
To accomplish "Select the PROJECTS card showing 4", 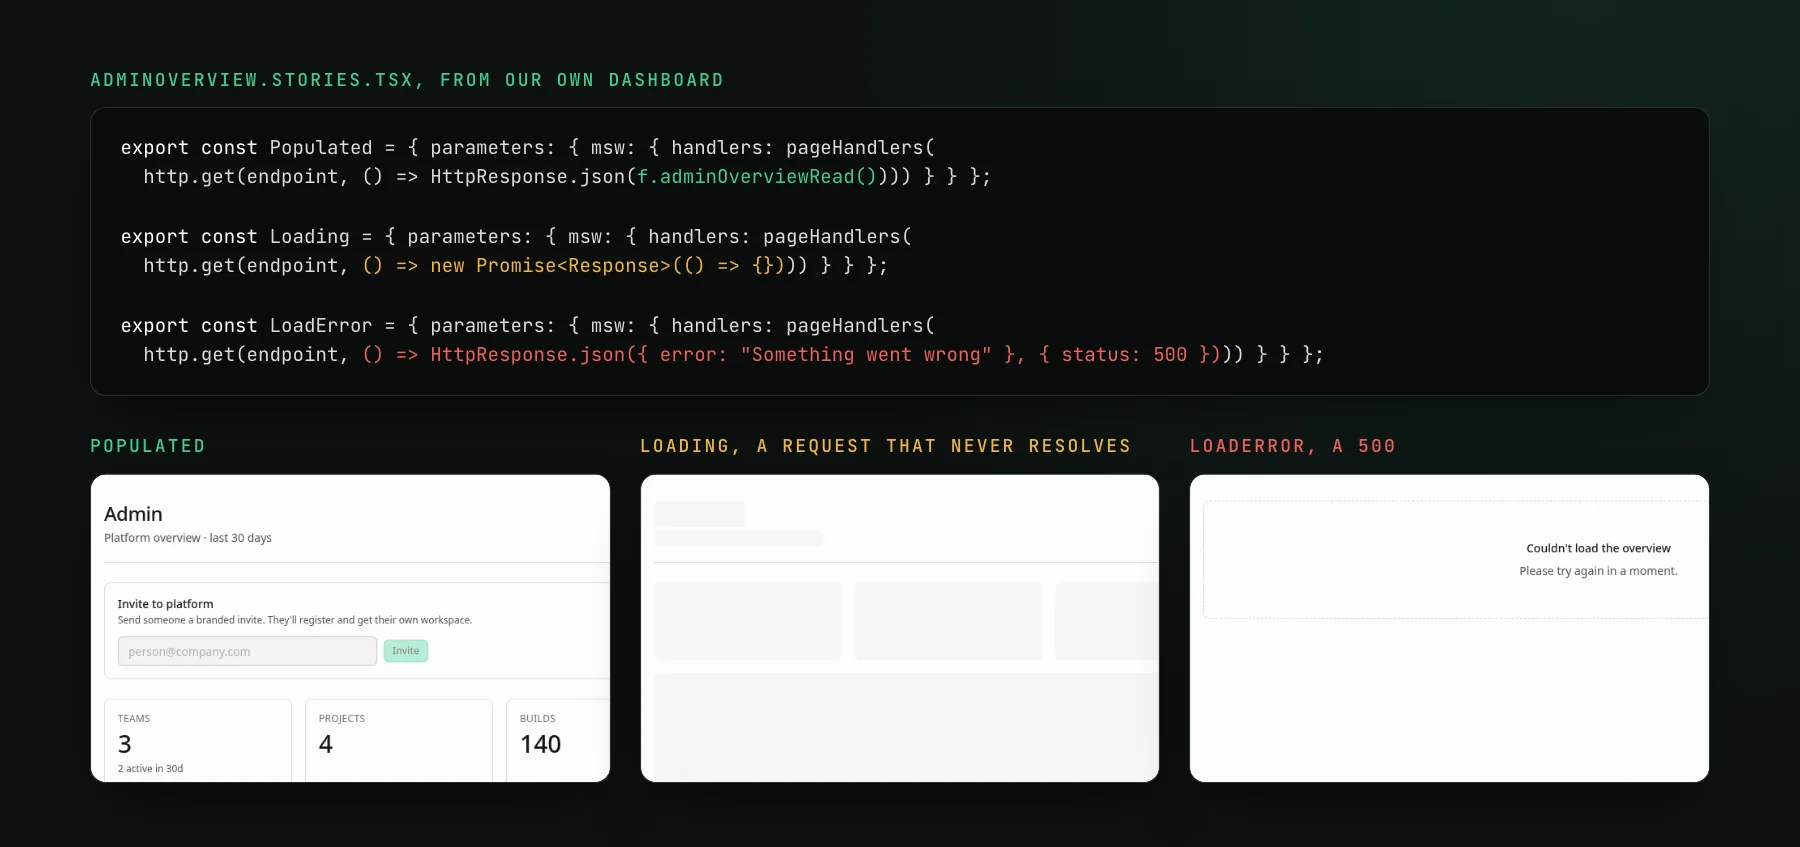I will 399,740.
